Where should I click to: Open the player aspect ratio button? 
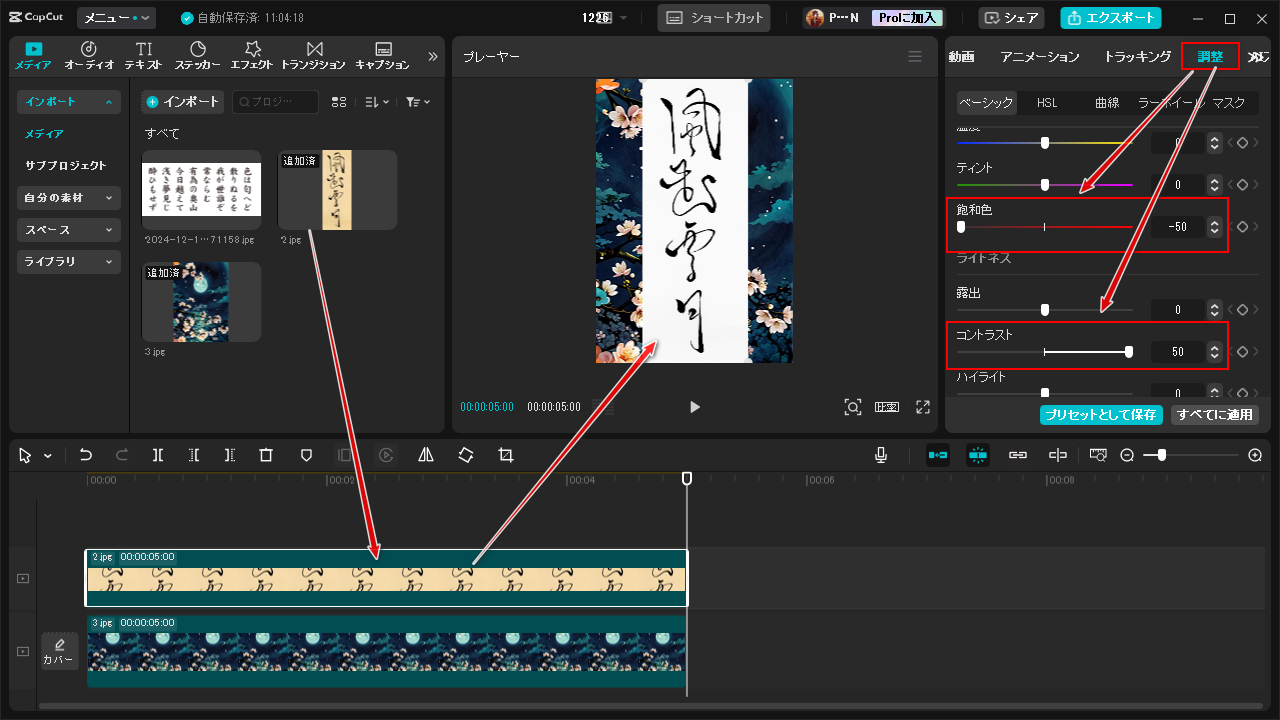coord(887,407)
